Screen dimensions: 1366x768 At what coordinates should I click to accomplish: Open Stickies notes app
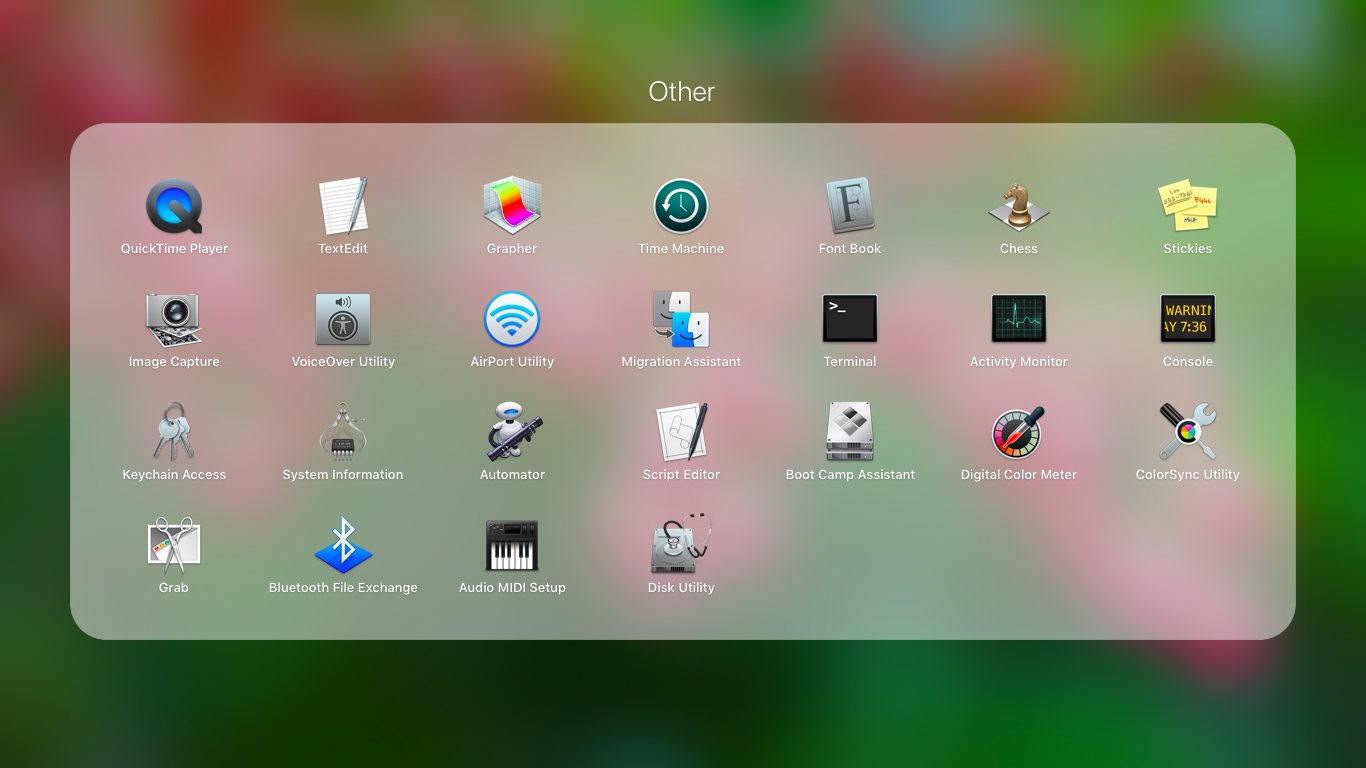1188,206
